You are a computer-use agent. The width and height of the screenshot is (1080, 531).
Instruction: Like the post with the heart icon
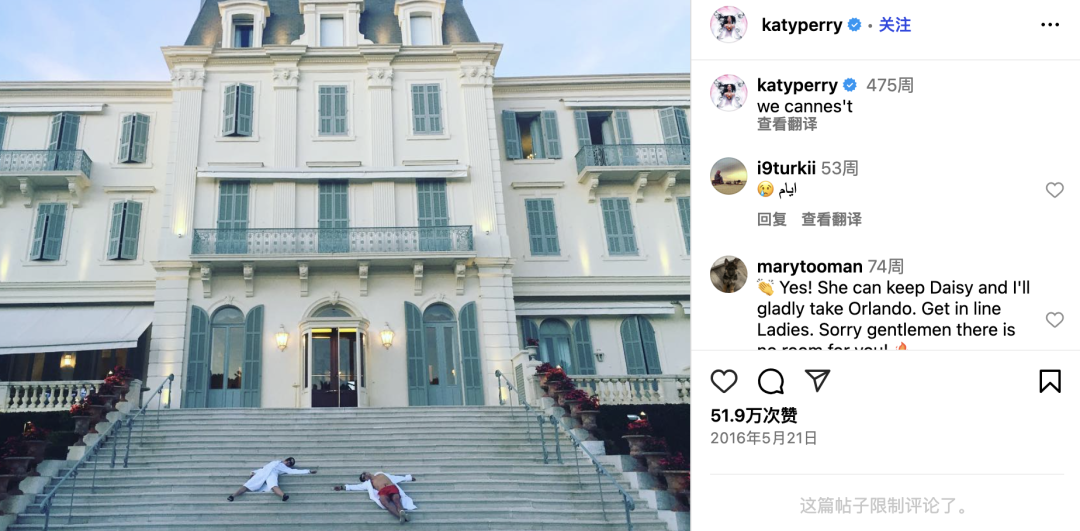[x=724, y=381]
